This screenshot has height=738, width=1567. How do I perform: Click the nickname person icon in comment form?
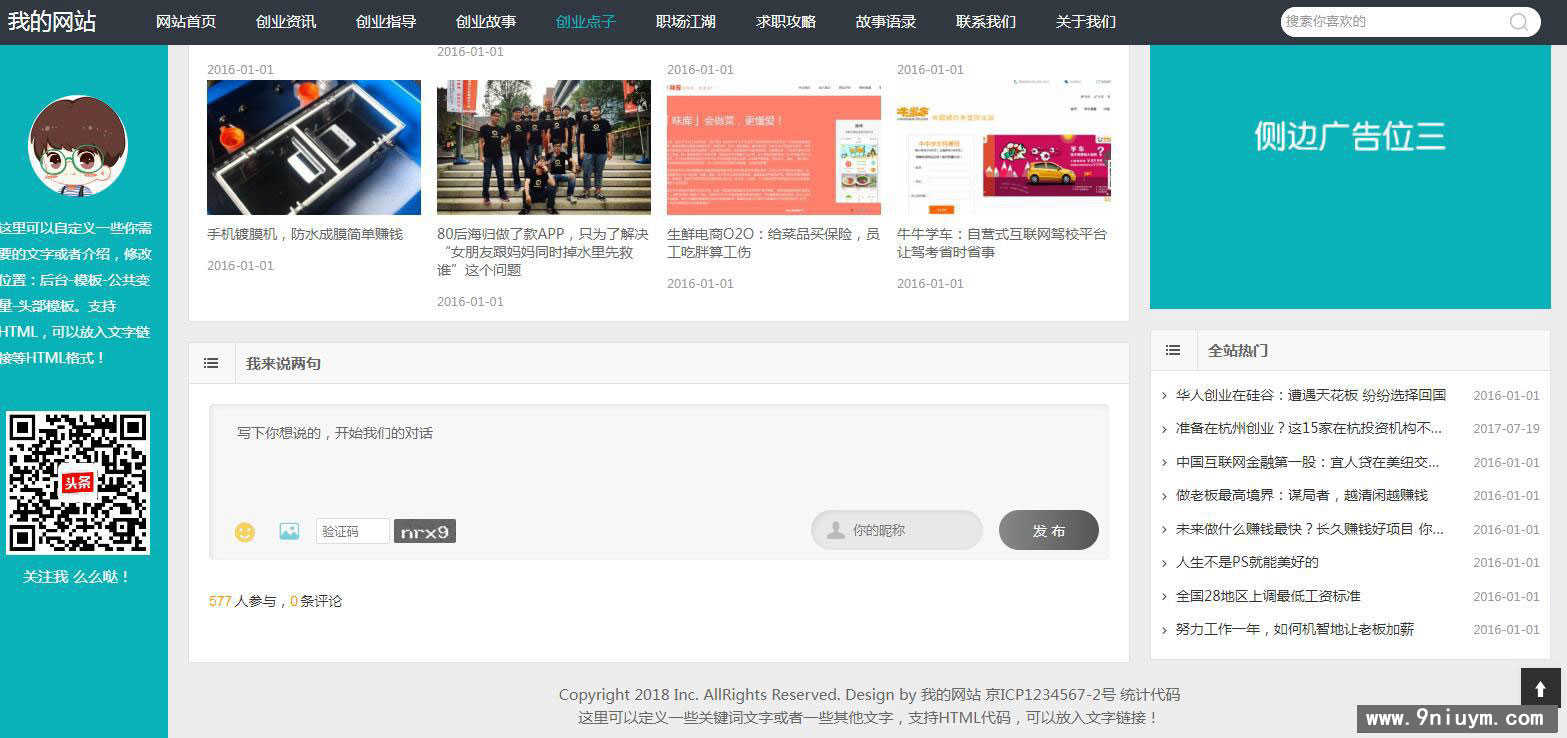click(x=834, y=530)
